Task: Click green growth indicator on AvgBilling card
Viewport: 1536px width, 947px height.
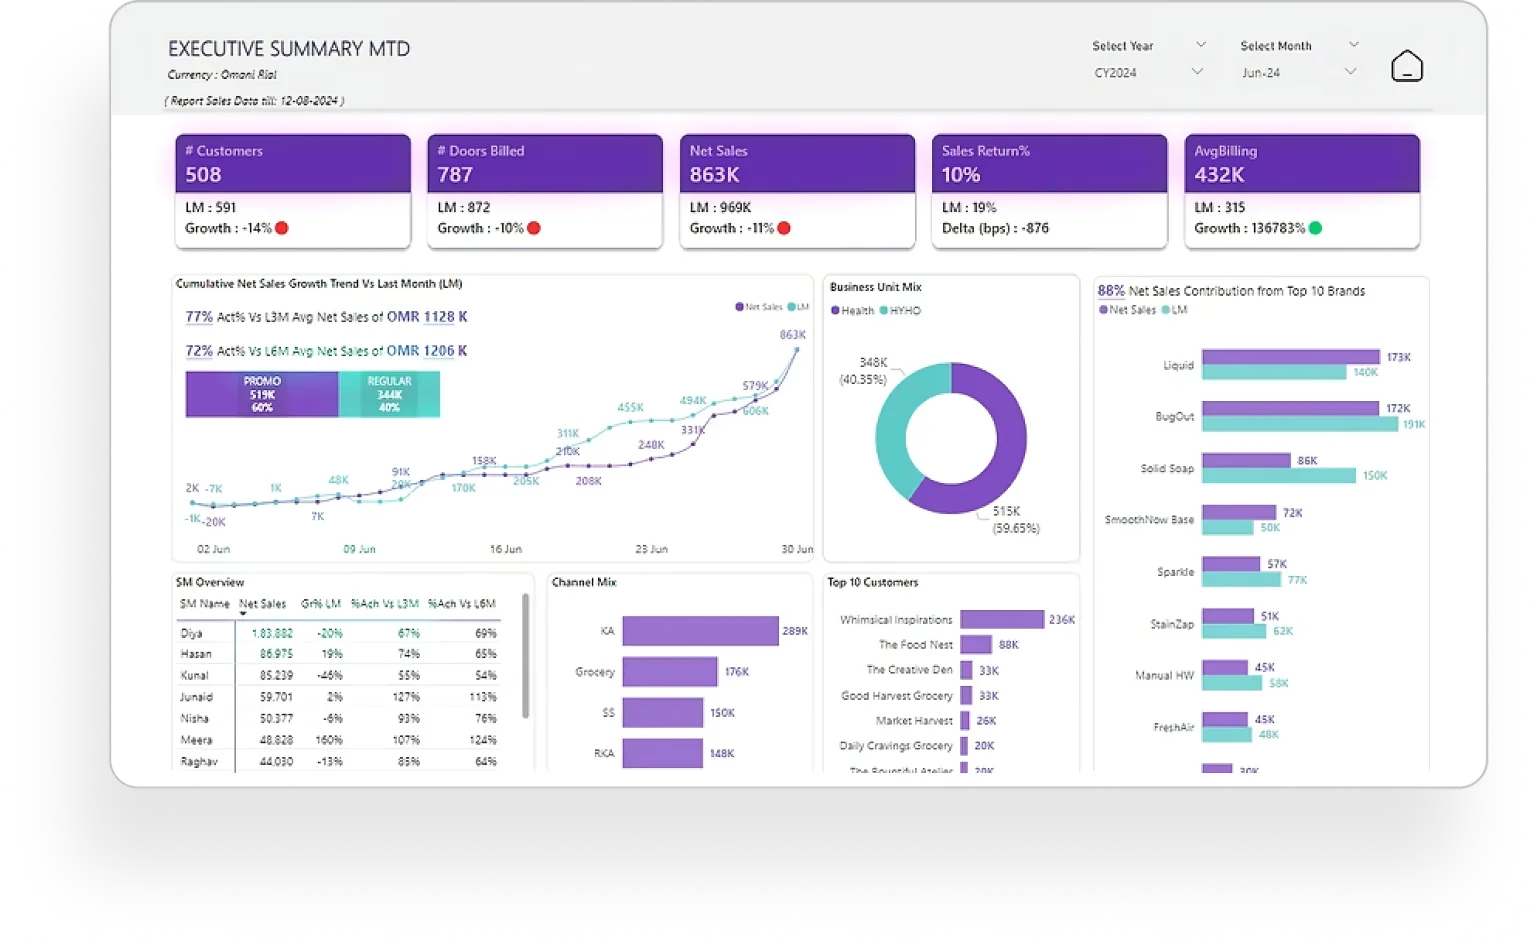Action: click(1315, 228)
